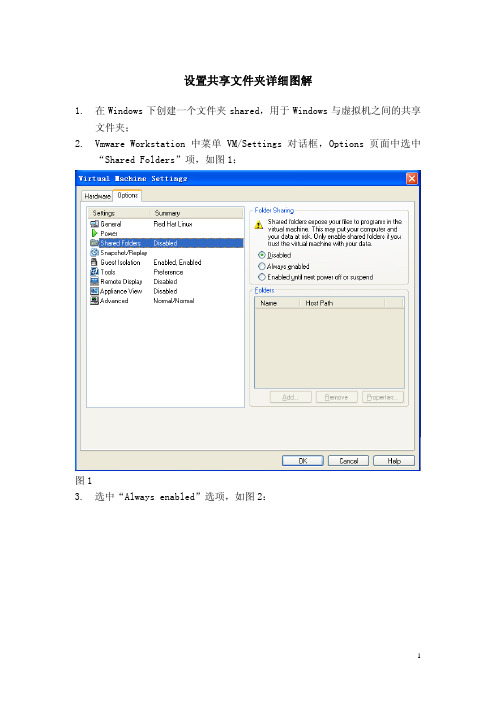Image resolution: width=496 pixels, height=702 pixels.
Task: Select the Always enabled radio option
Action: pyautogui.click(x=262, y=266)
